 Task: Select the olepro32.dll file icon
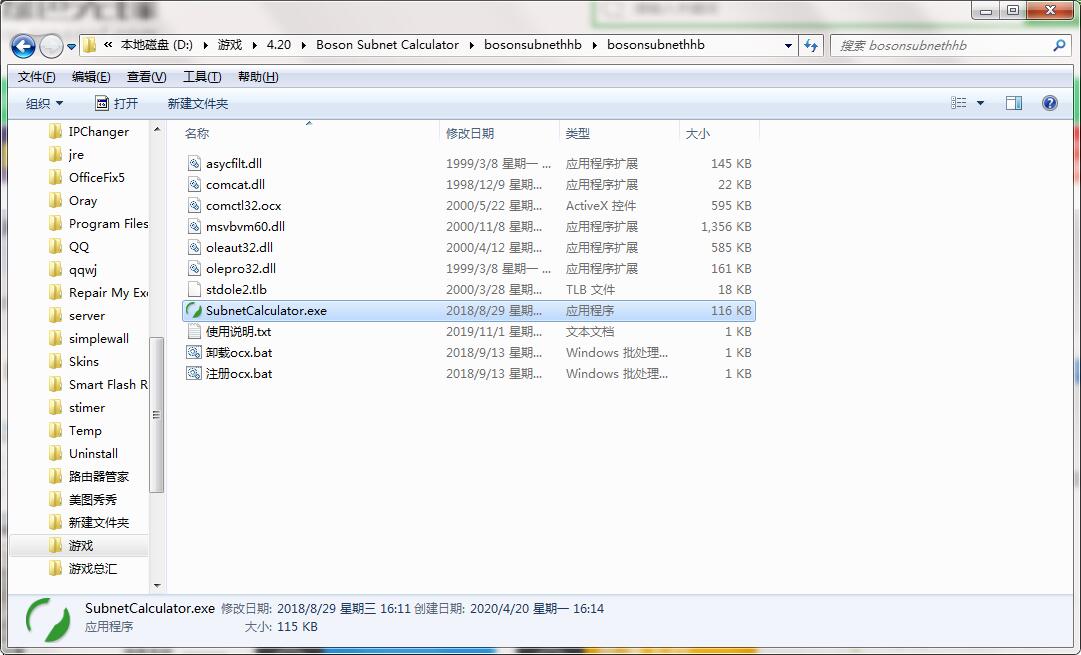pos(194,268)
